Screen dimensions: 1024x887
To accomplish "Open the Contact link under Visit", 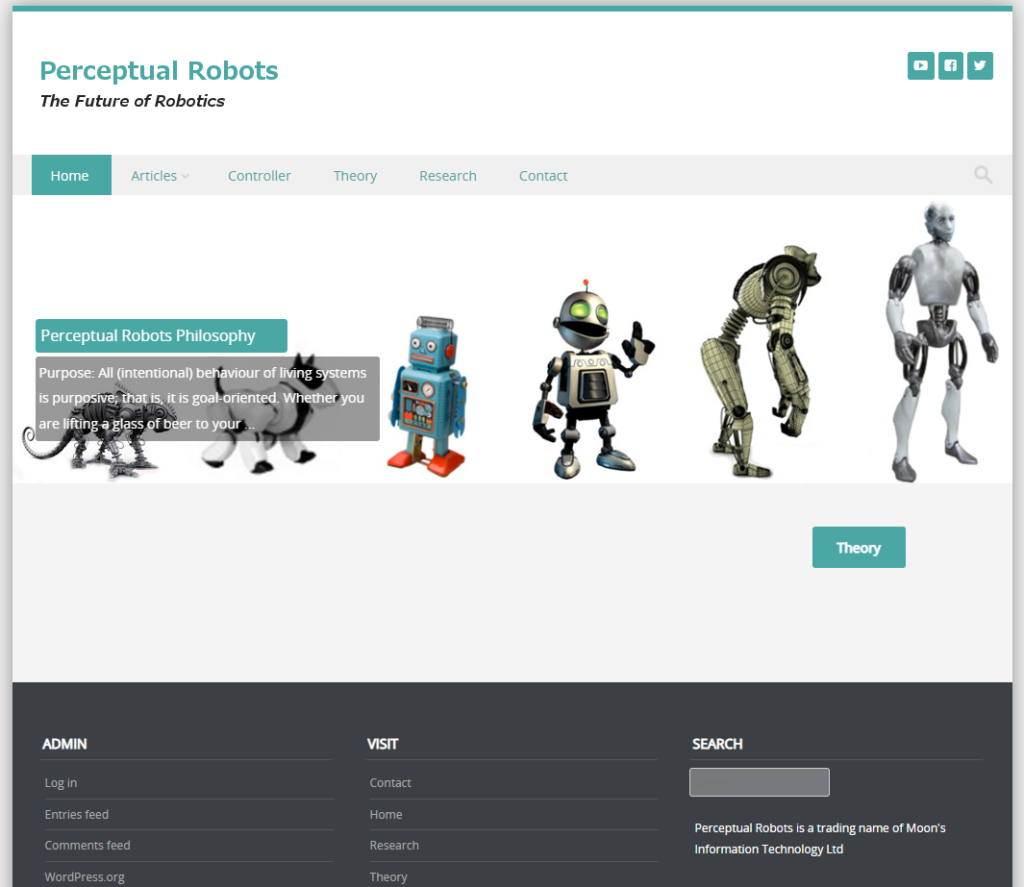I will click(x=390, y=783).
